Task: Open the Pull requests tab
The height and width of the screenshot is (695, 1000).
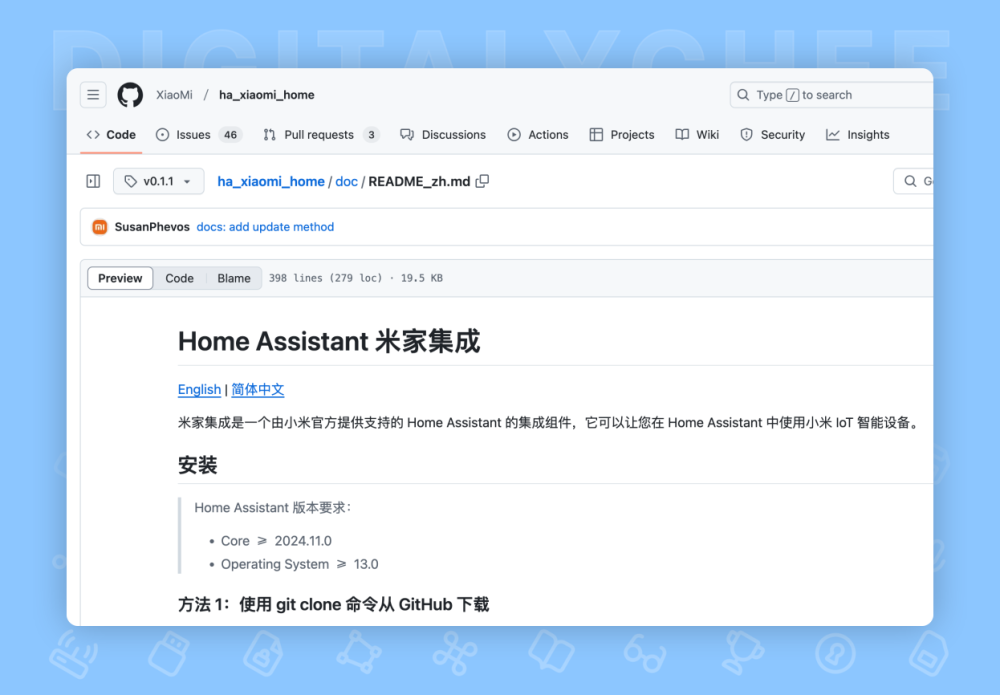Action: [x=321, y=135]
